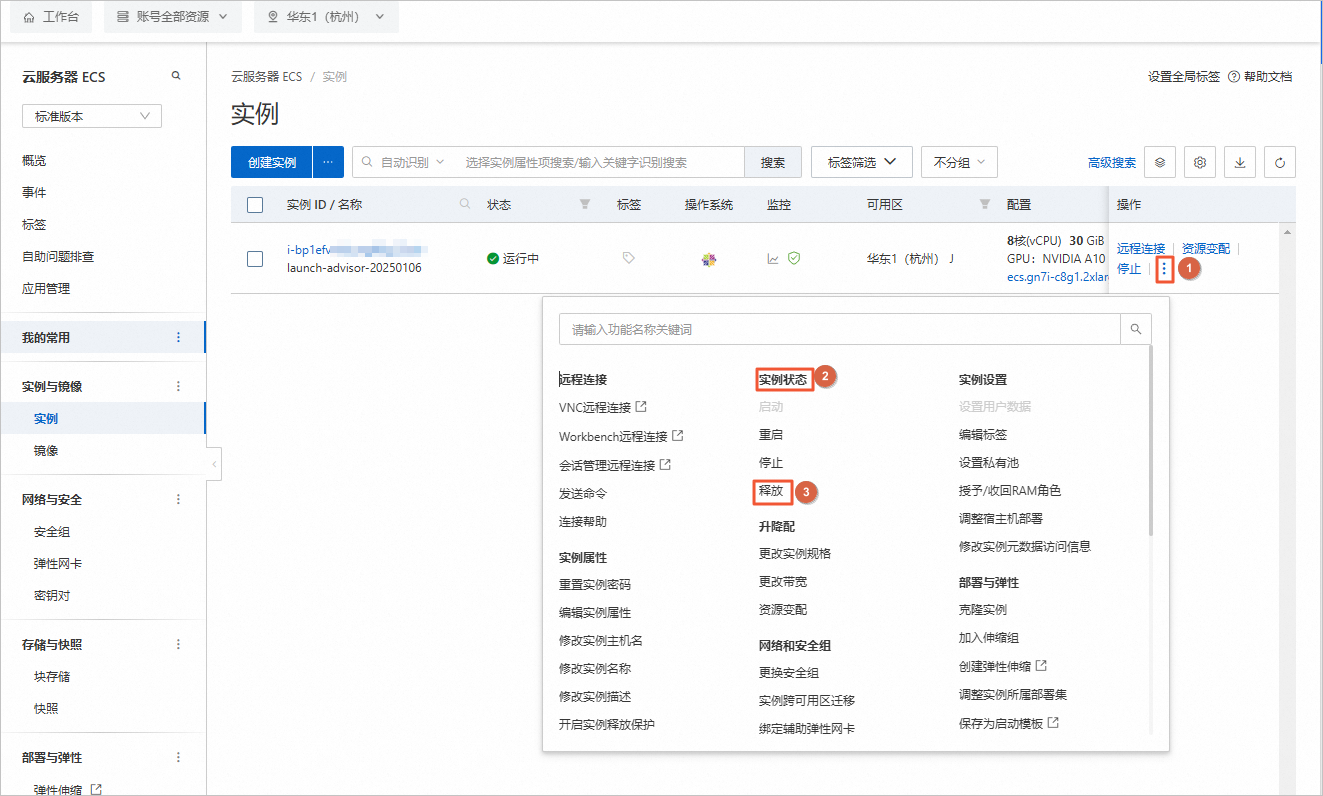This screenshot has width=1323, height=796.
Task: Open the 标准版本 version dropdown
Action: tap(92, 117)
